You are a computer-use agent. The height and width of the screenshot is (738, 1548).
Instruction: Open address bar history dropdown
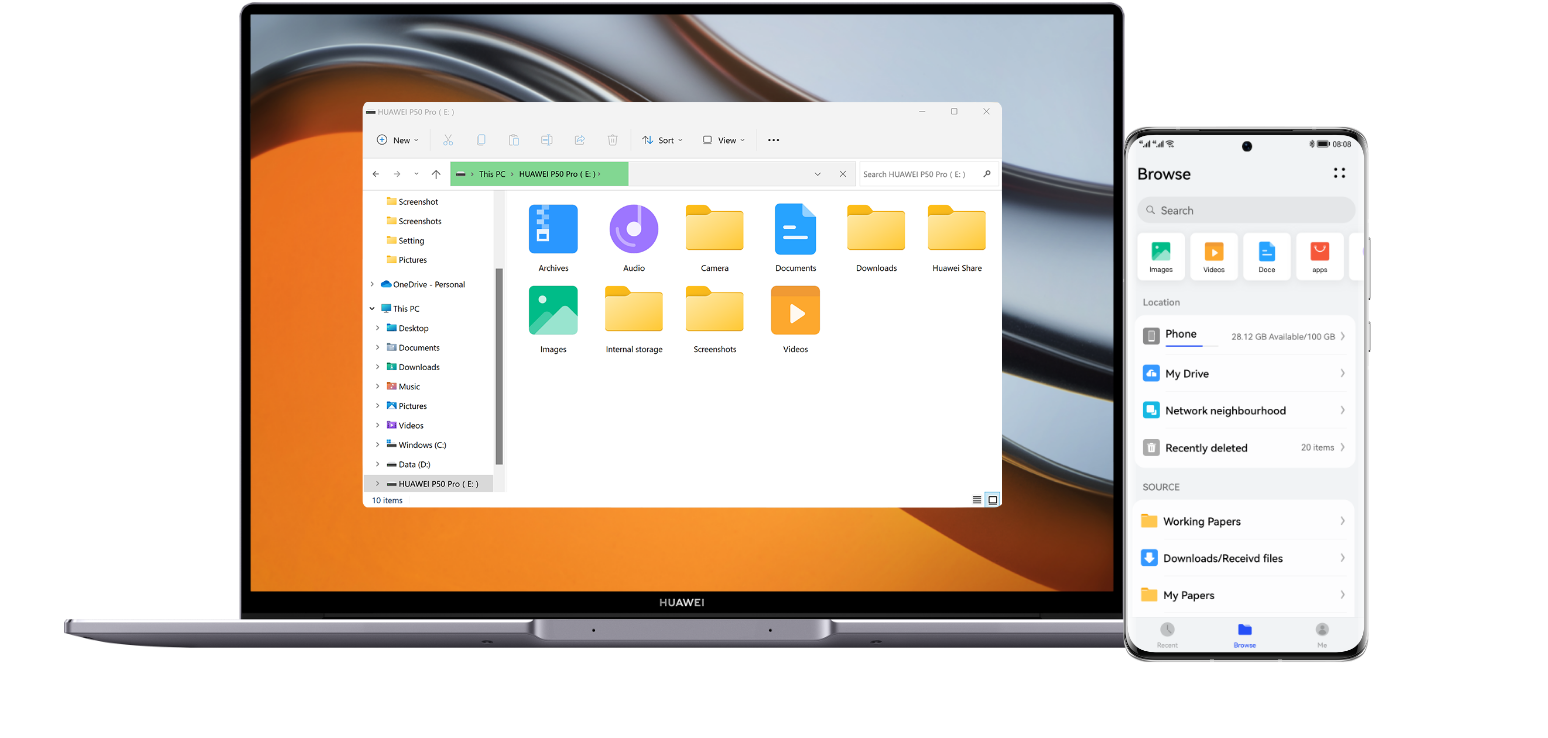(818, 174)
